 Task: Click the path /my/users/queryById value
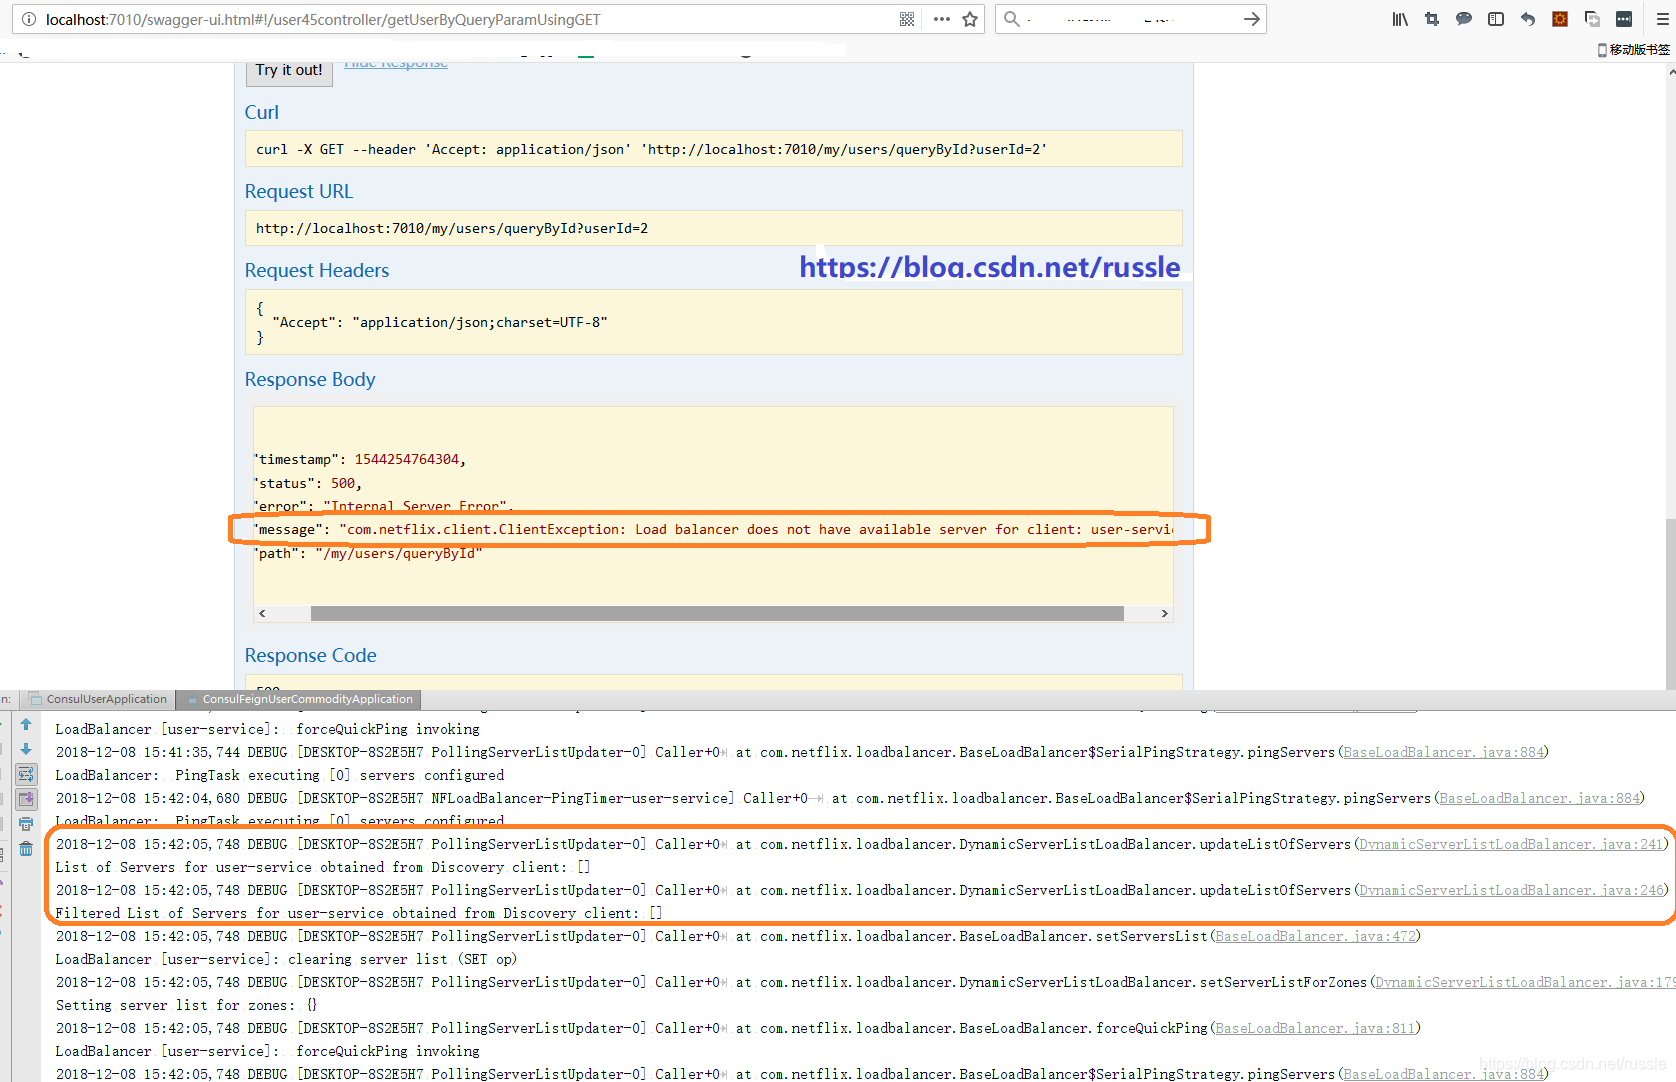click(x=399, y=553)
